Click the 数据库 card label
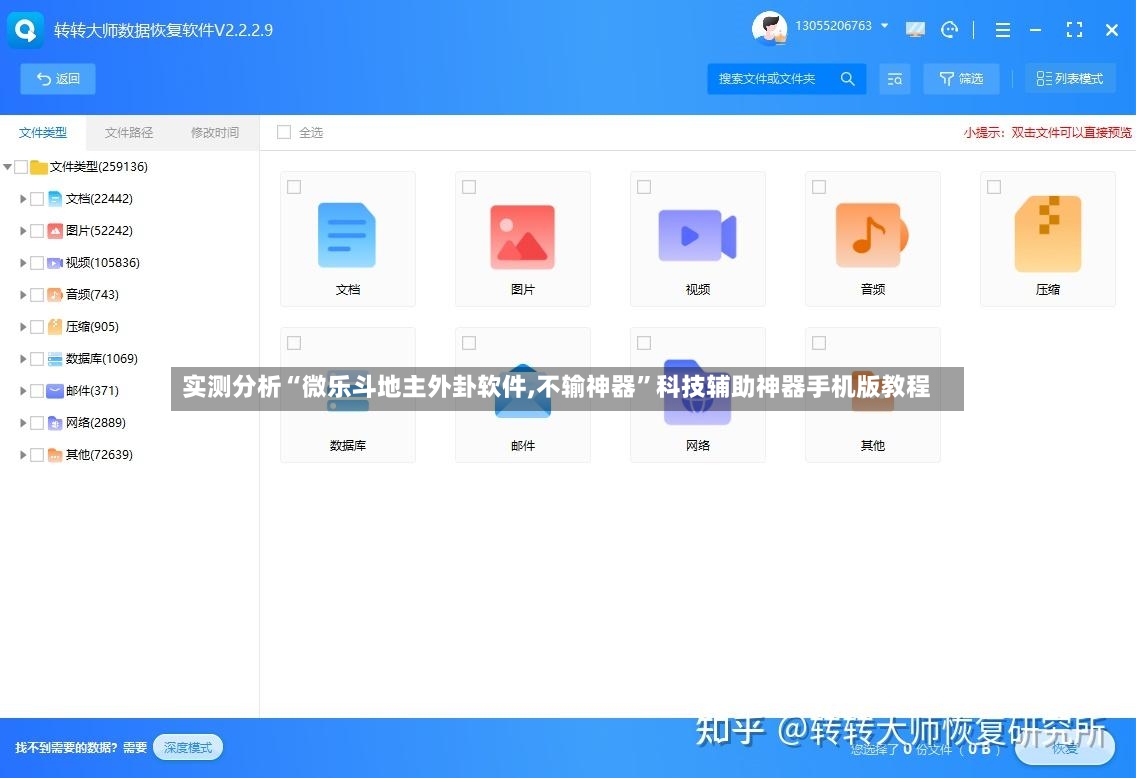The height and width of the screenshot is (778, 1136). click(348, 446)
